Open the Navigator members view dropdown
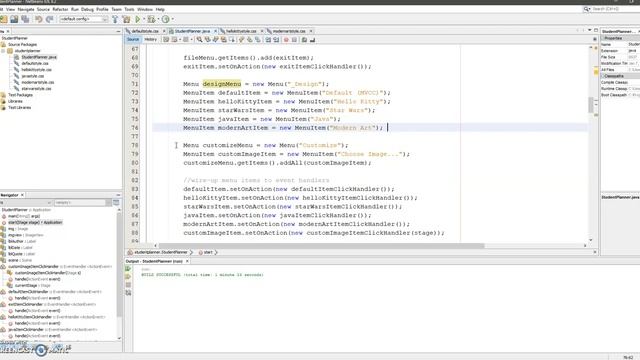 tap(25, 202)
